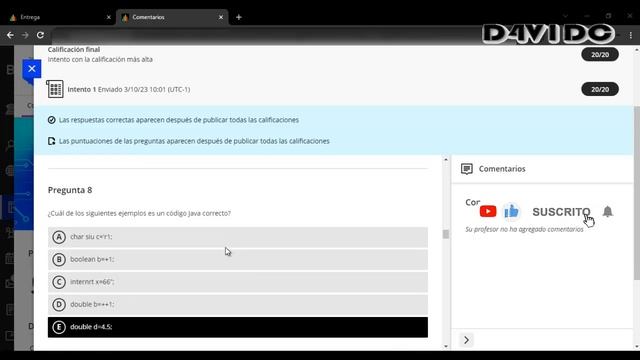Select answer E double d=4.5

point(238,327)
